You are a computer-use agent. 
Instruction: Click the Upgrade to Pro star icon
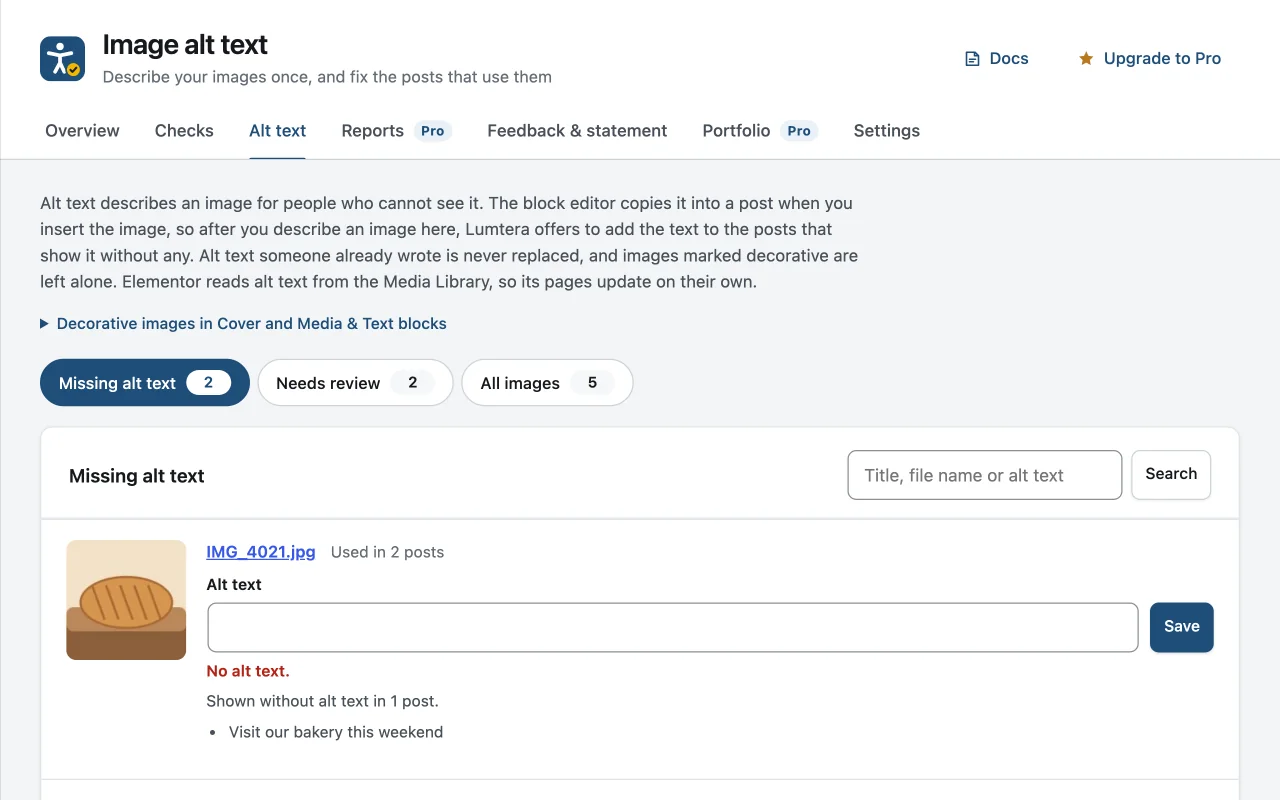[x=1086, y=59]
